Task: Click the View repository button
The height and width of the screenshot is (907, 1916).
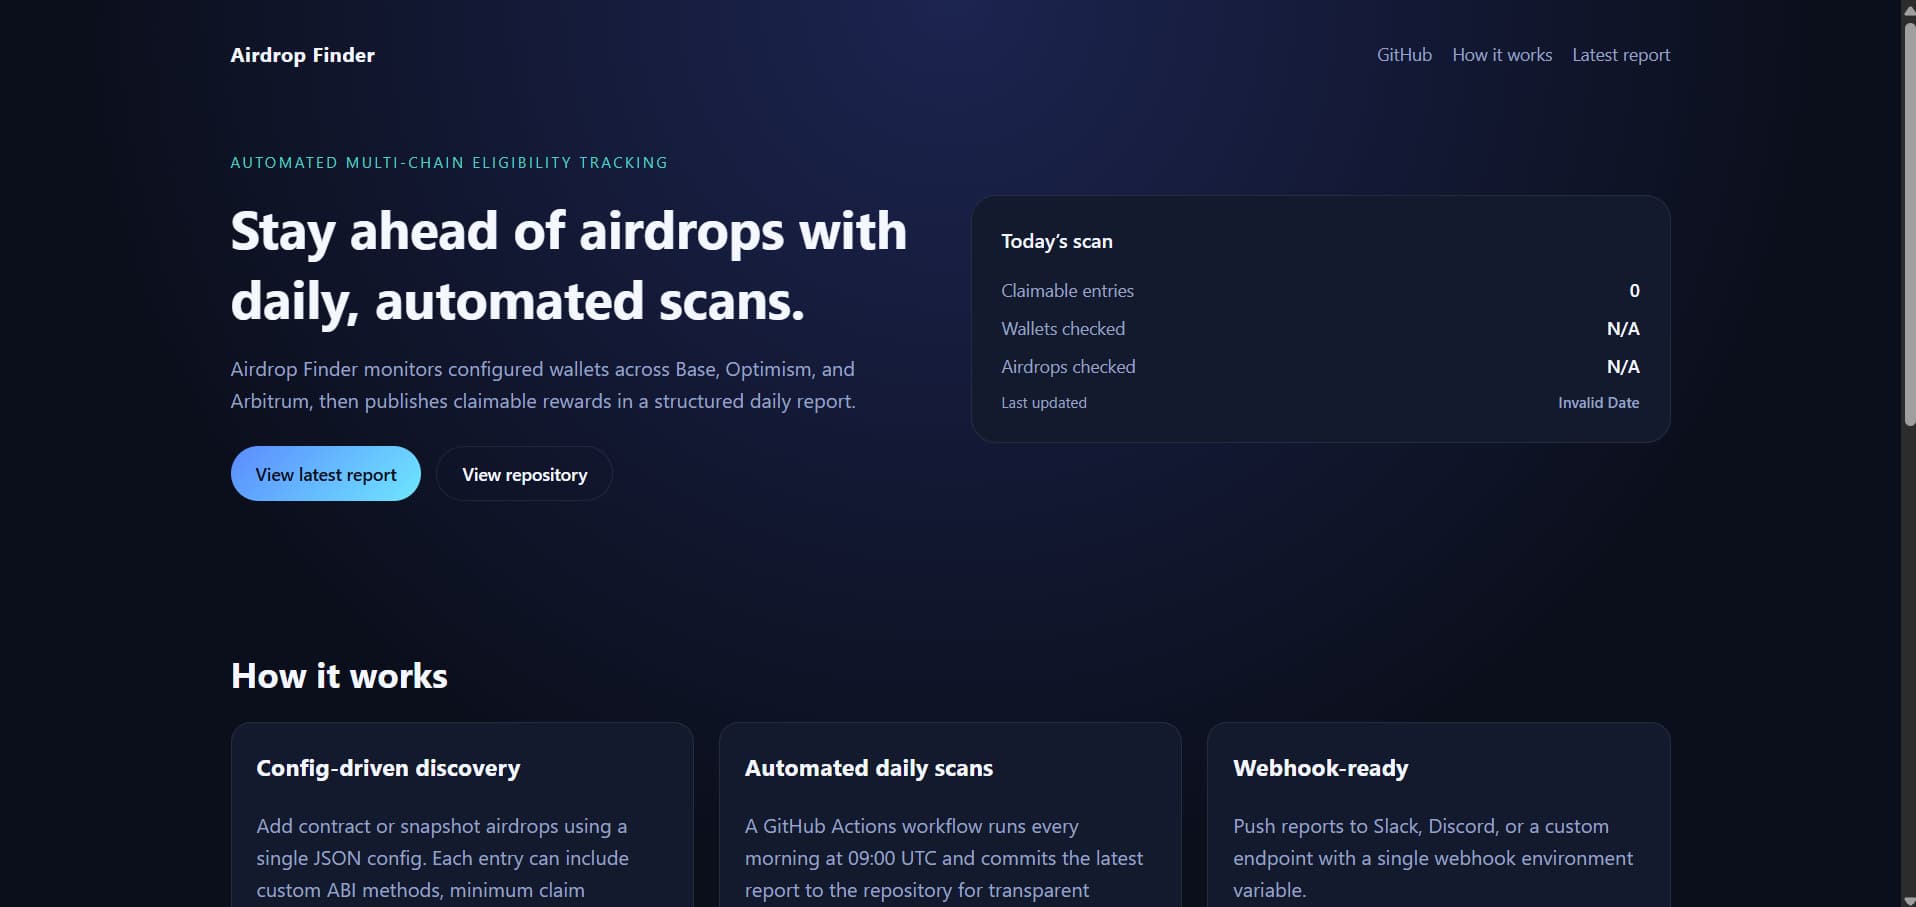Action: [x=524, y=474]
